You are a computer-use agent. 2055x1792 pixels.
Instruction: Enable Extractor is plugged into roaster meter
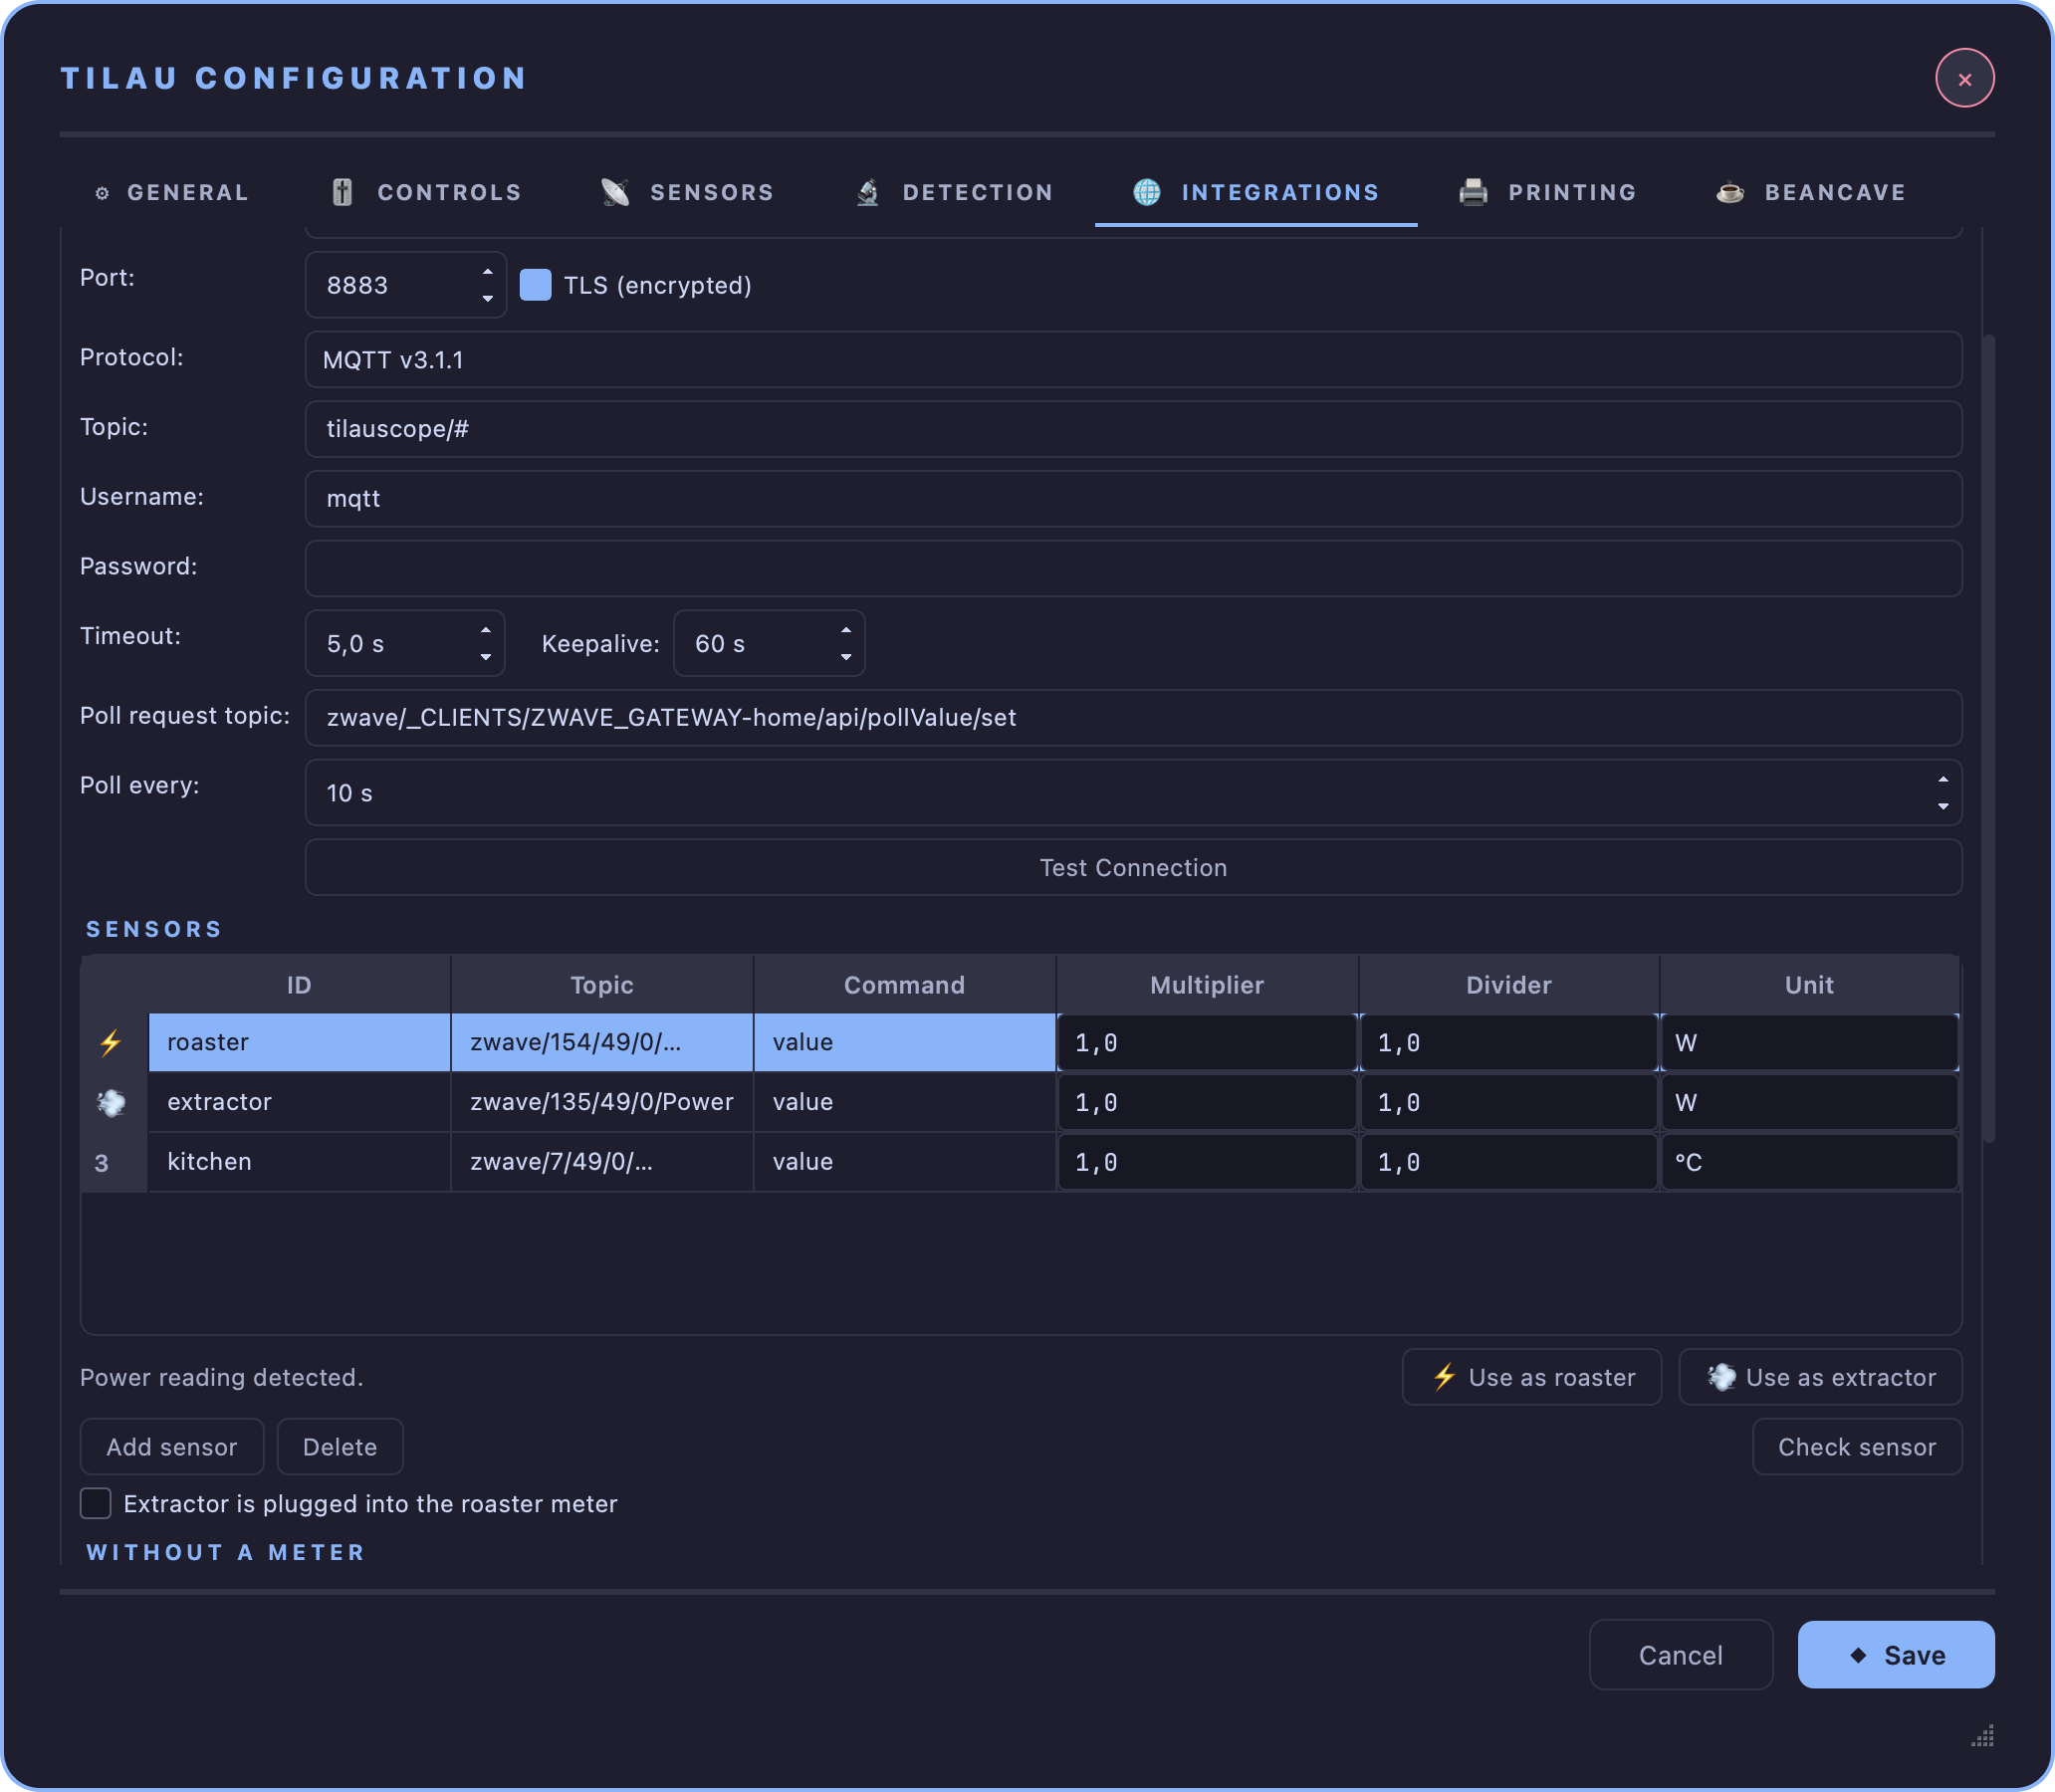96,1503
